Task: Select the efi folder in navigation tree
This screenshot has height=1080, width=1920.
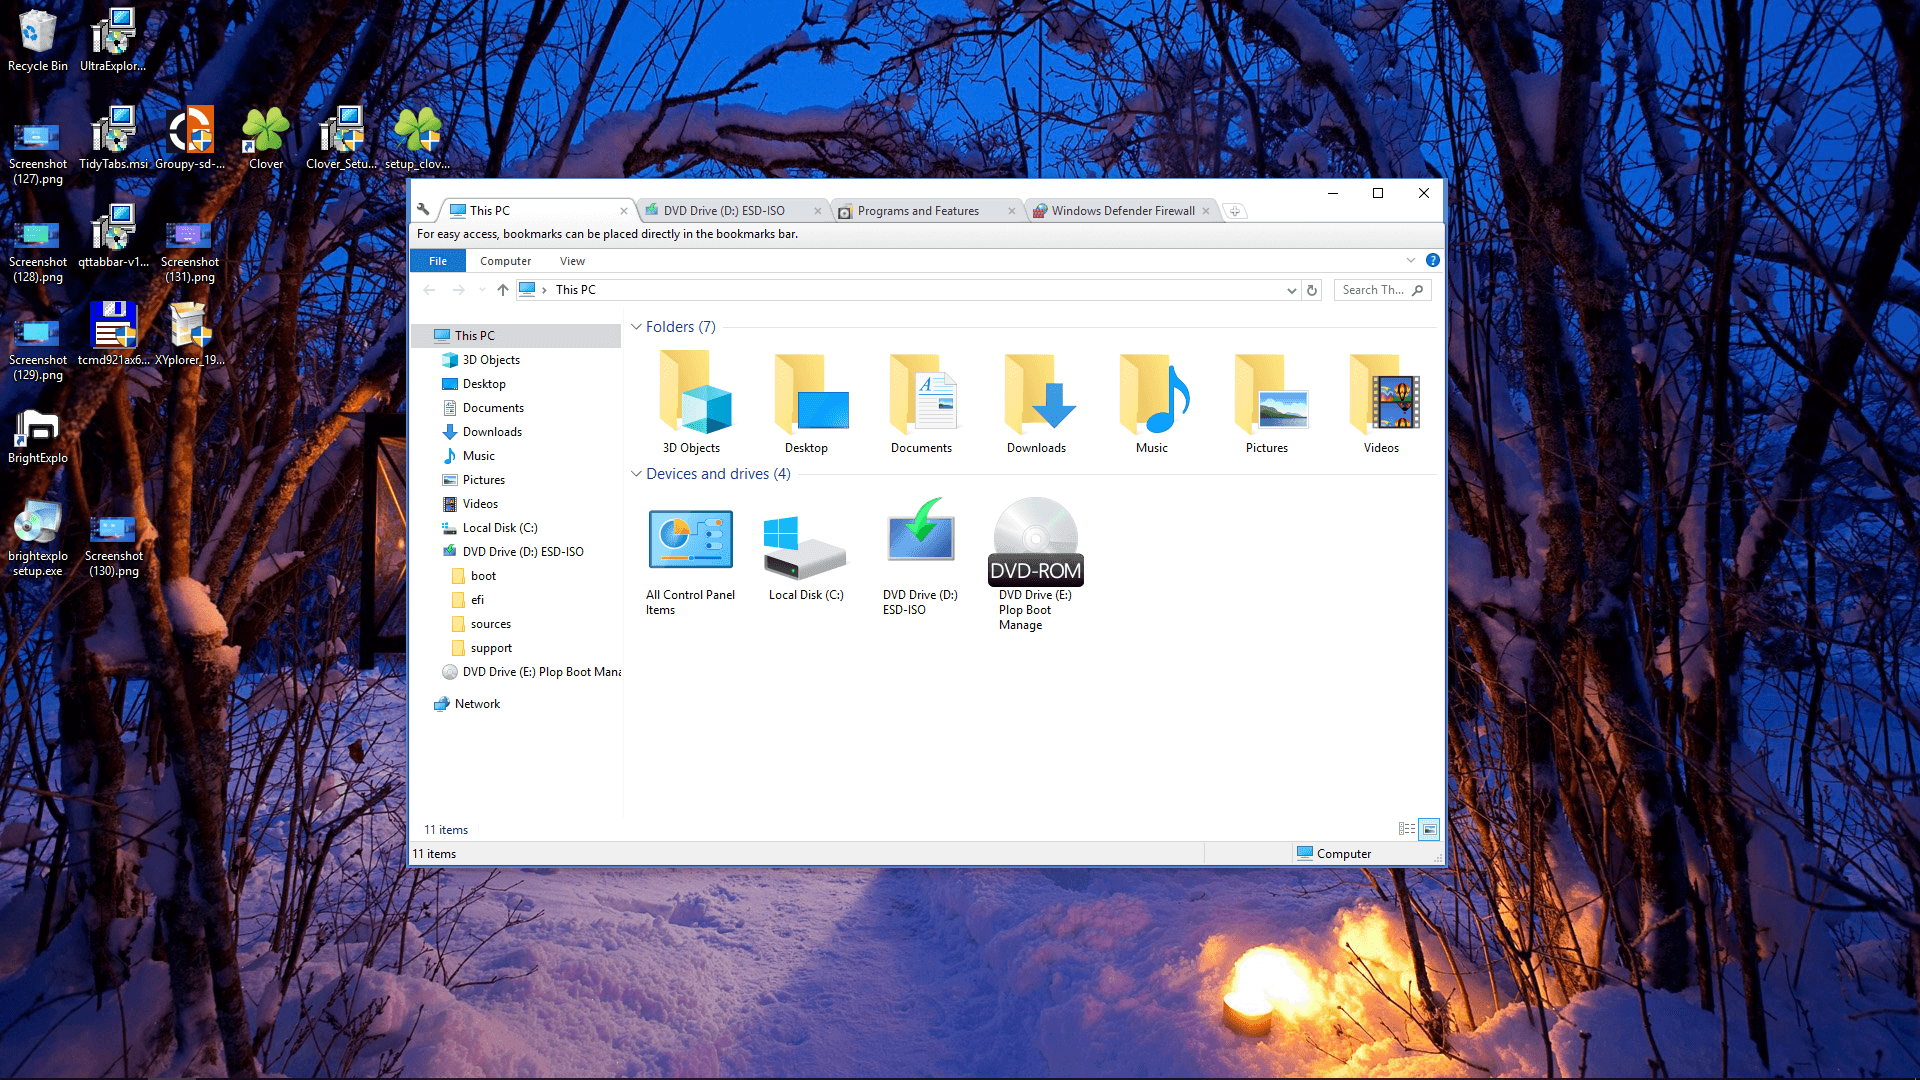Action: [x=476, y=600]
